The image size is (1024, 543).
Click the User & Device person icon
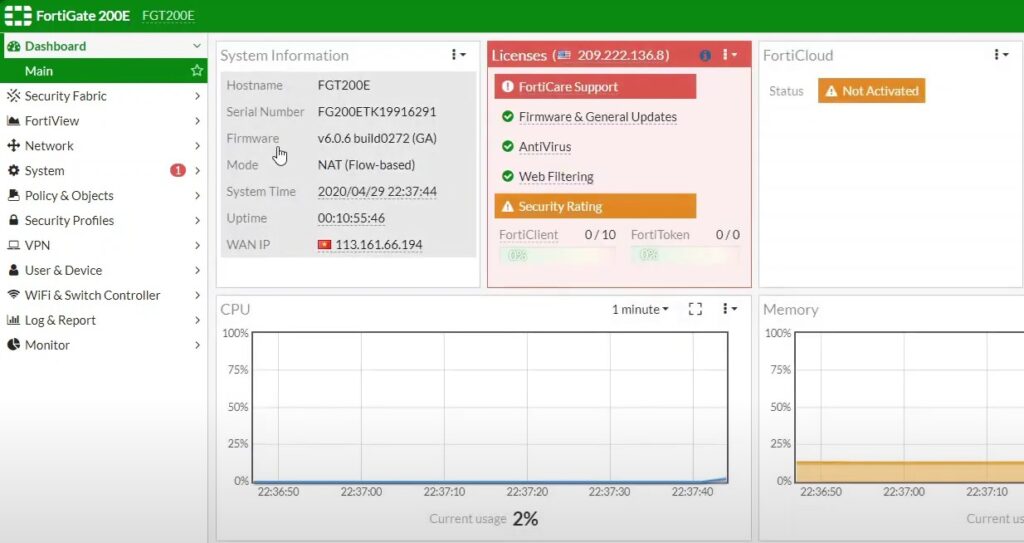tap(13, 270)
